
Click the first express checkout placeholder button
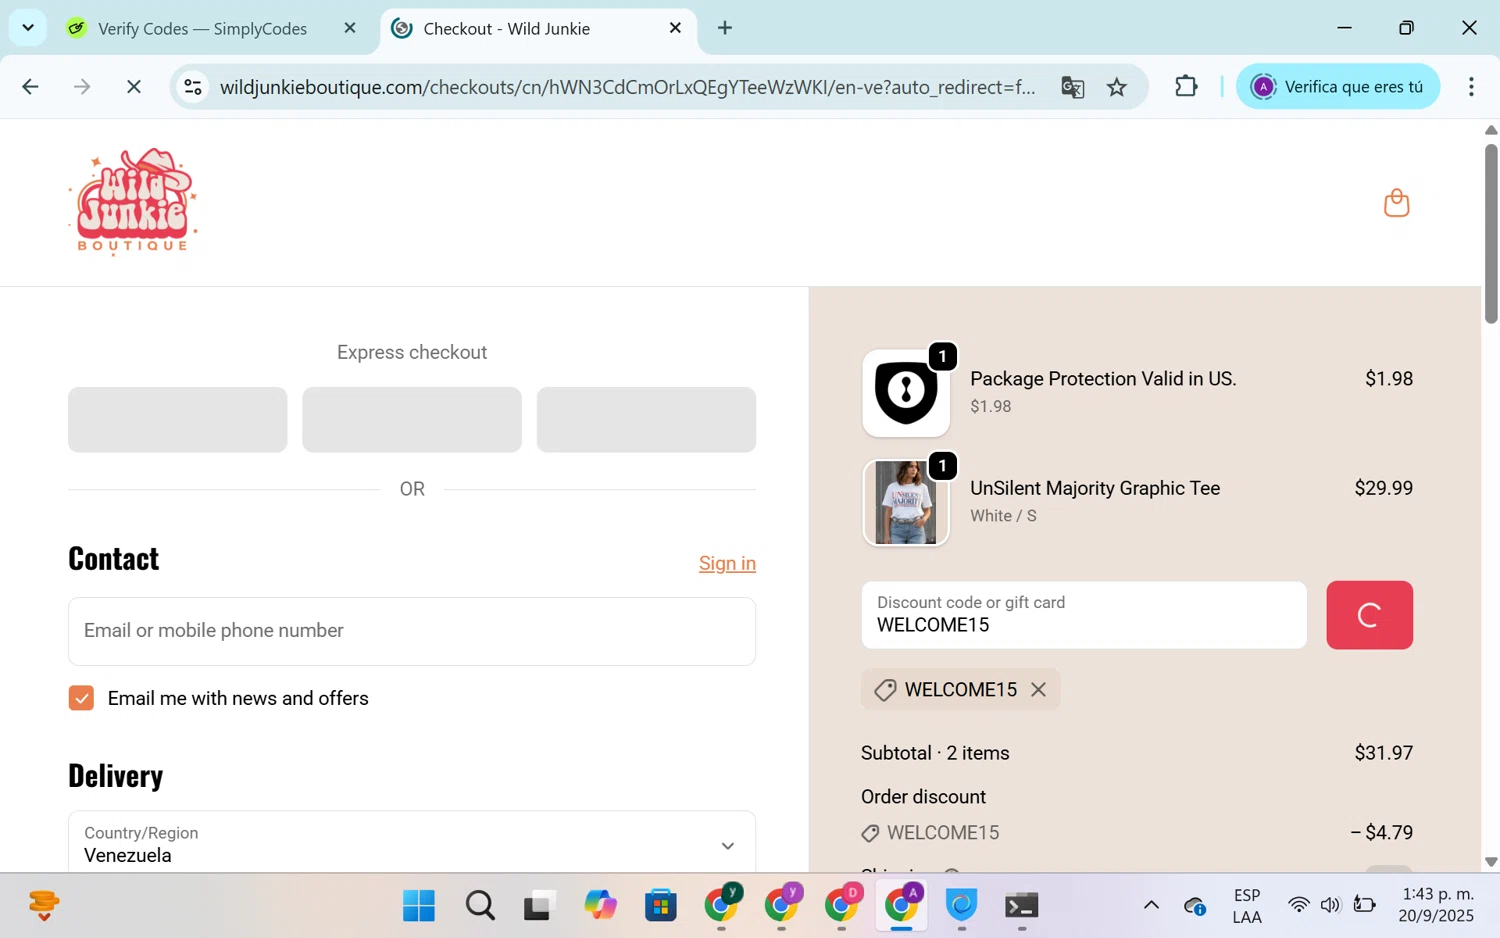click(x=178, y=420)
